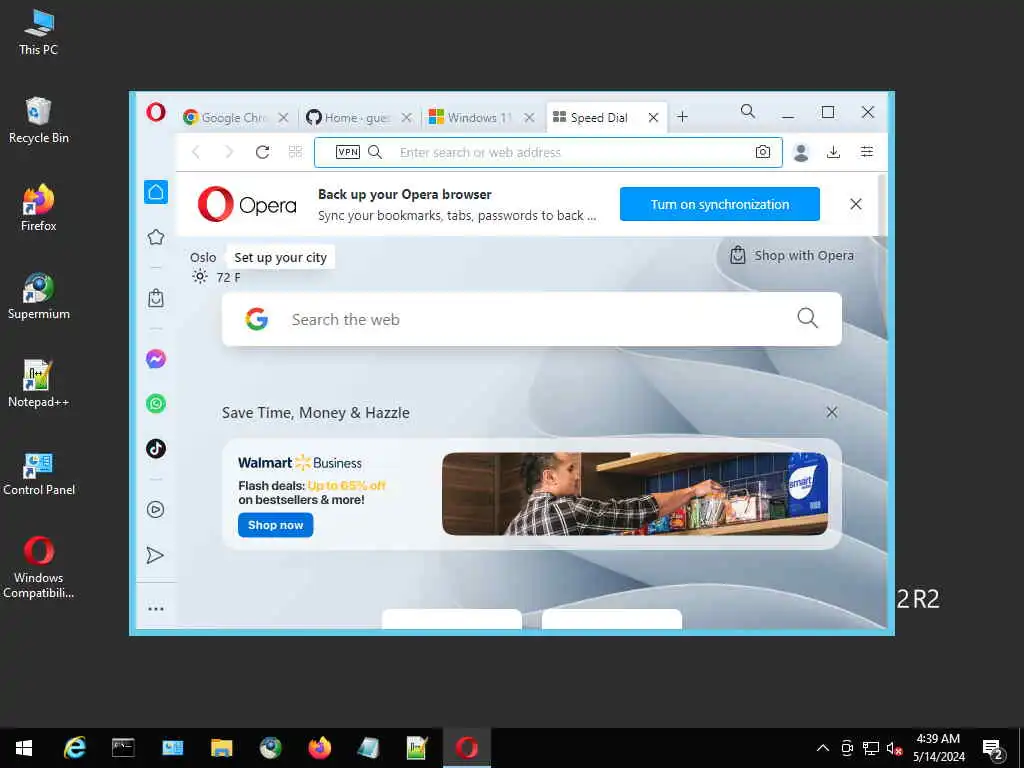Close the GitHub Home tab
The width and height of the screenshot is (1024, 768).
click(x=406, y=118)
